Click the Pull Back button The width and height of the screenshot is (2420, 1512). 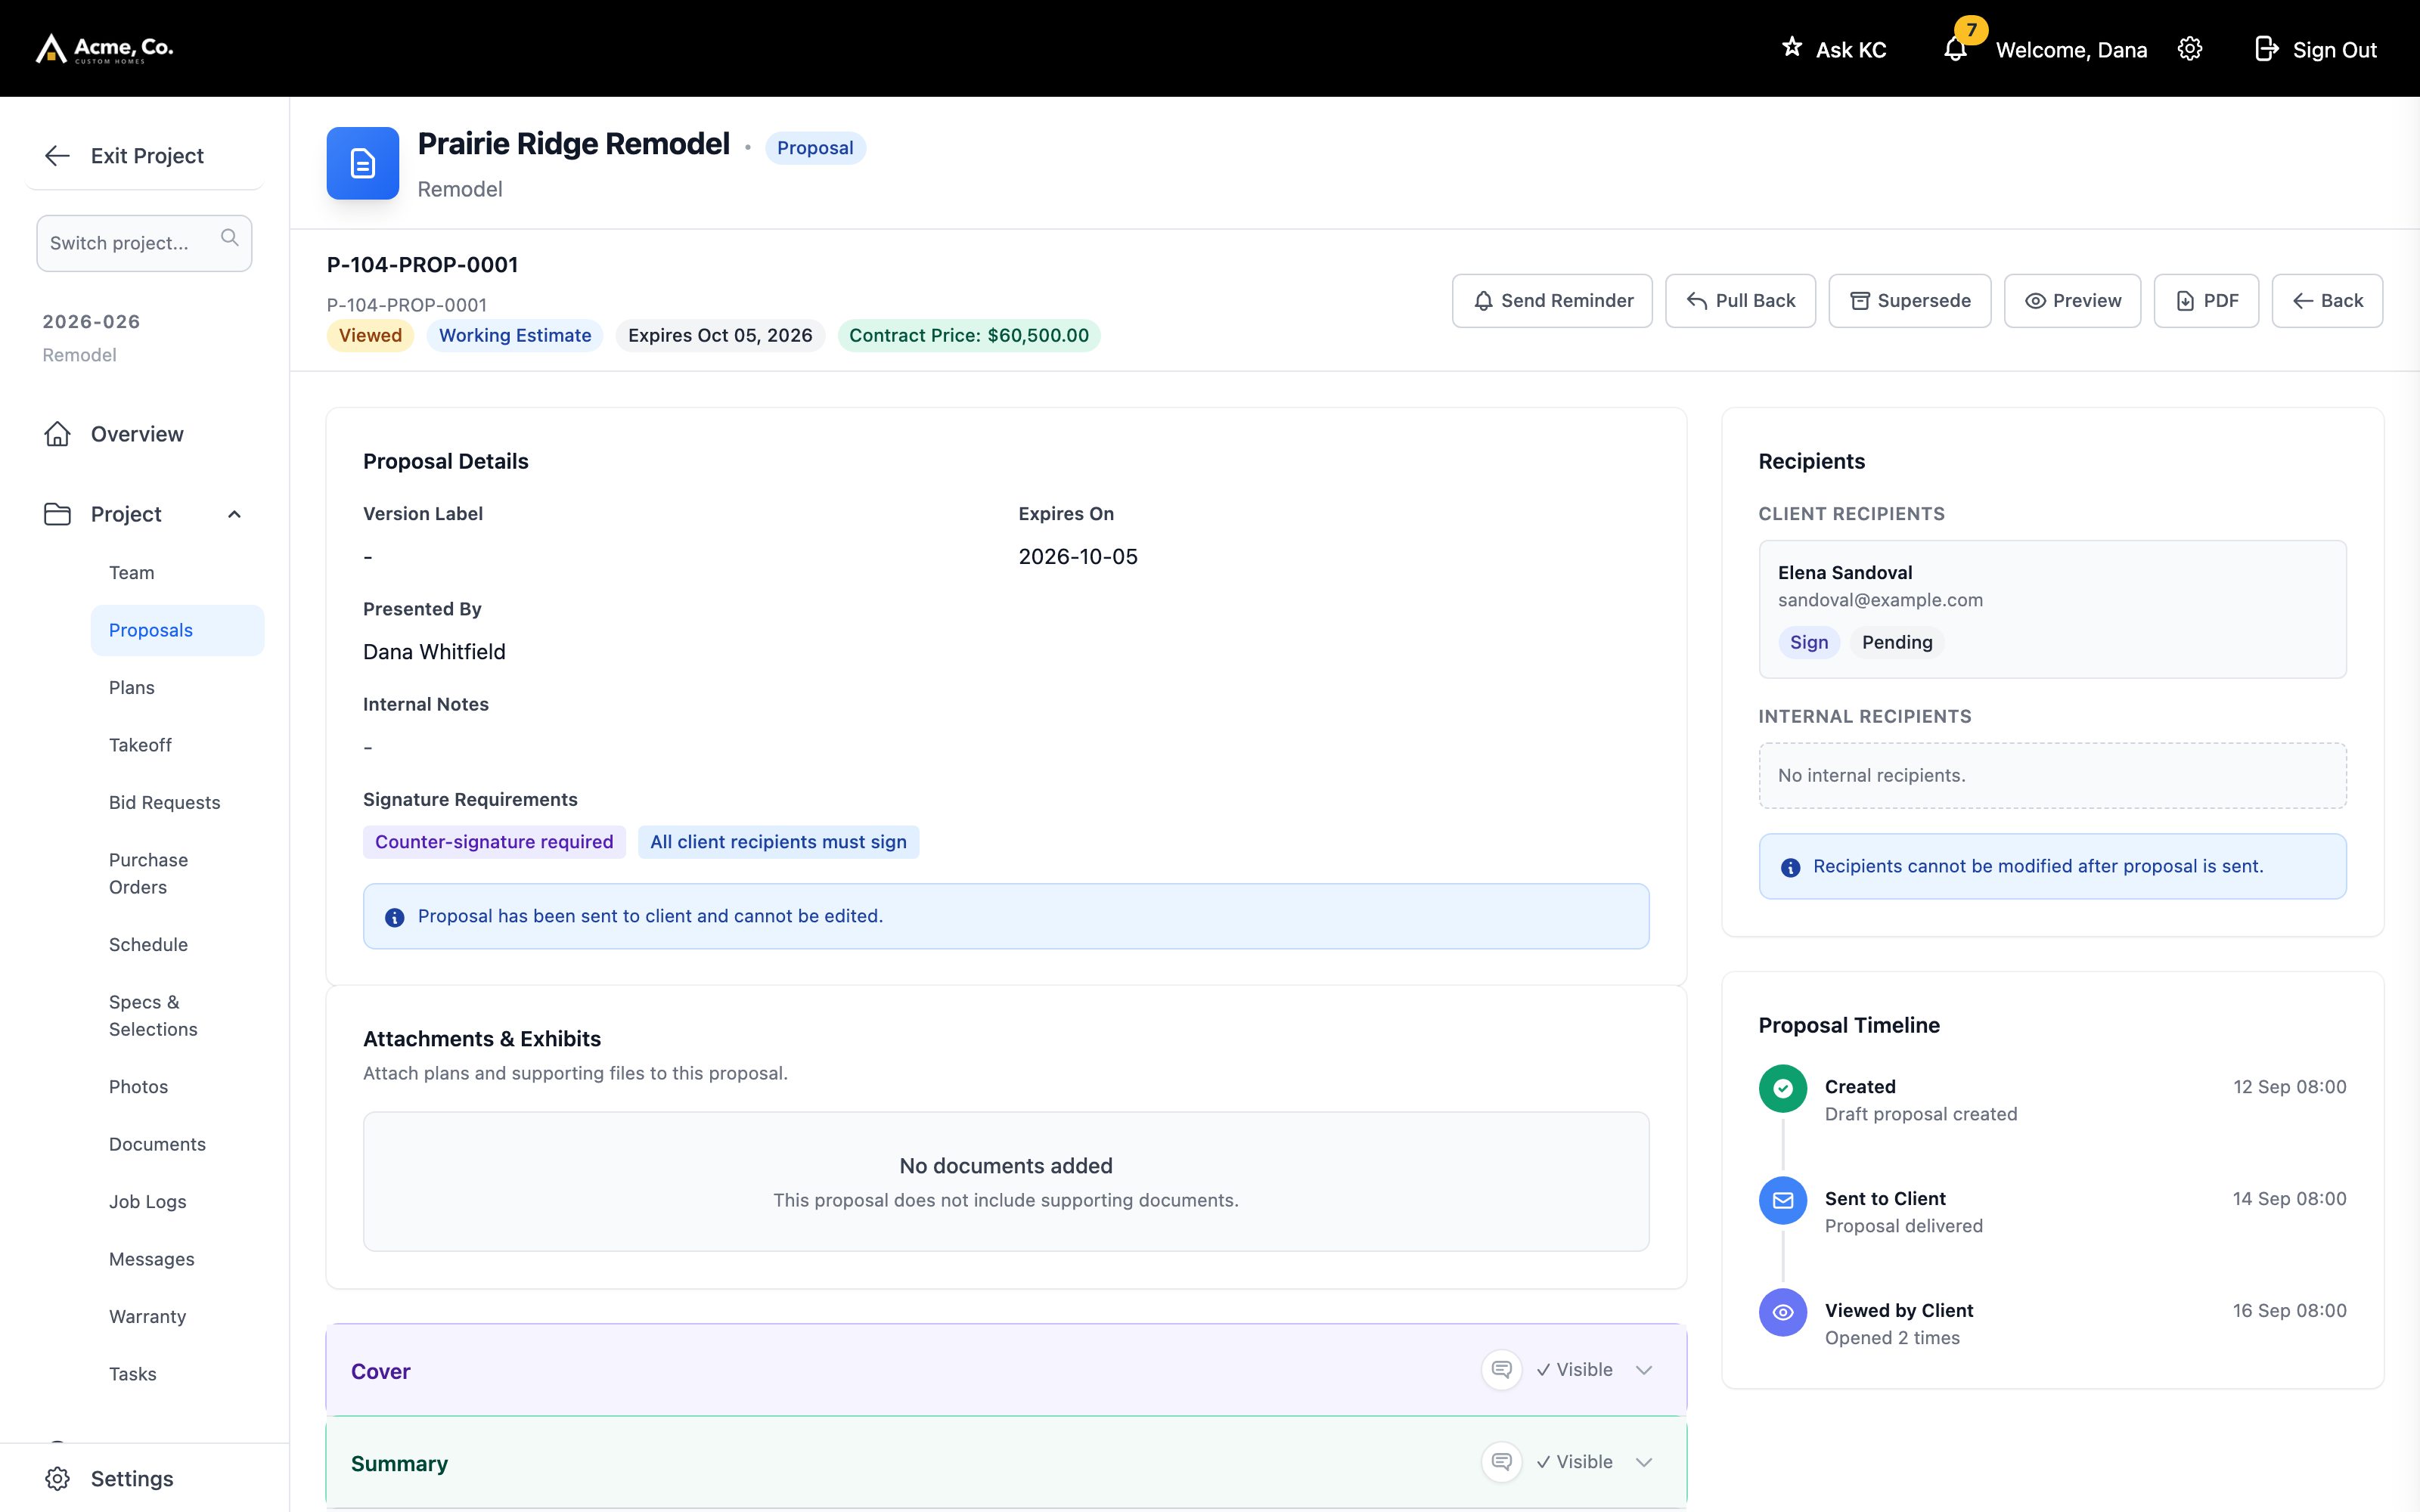[1740, 301]
